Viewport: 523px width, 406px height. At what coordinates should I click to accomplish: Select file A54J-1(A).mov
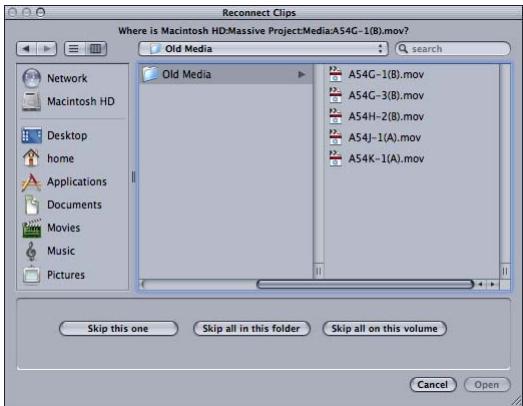point(375,137)
